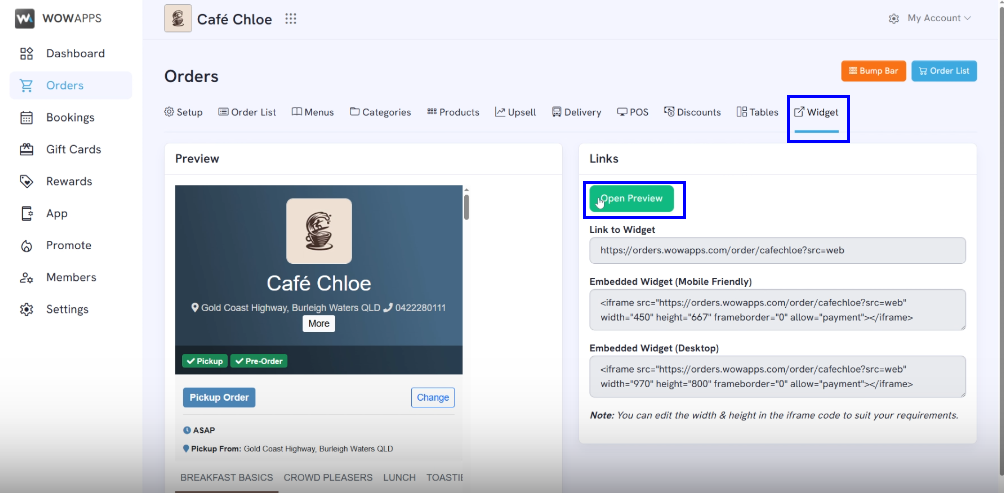Image resolution: width=1004 pixels, height=493 pixels.
Task: Select the BREAKFAST BASICS category in preview
Action: tap(227, 478)
